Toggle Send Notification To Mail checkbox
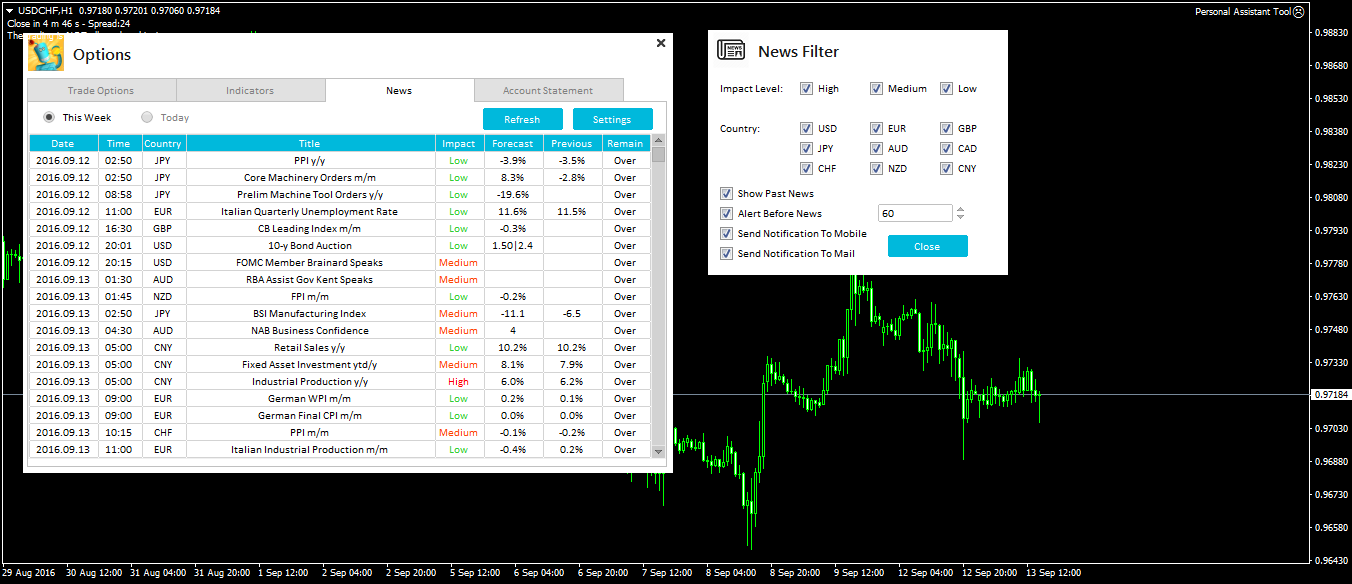 (x=726, y=253)
